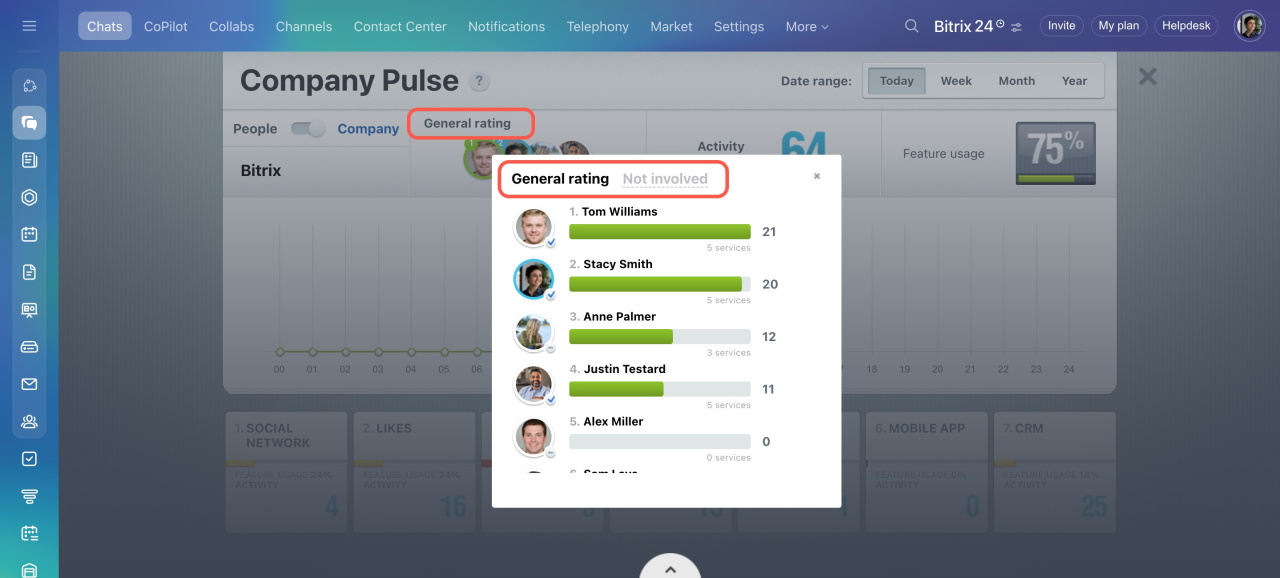Open the hamburger menu in the sidebar
The width and height of the screenshot is (1280, 578).
pyautogui.click(x=29, y=26)
